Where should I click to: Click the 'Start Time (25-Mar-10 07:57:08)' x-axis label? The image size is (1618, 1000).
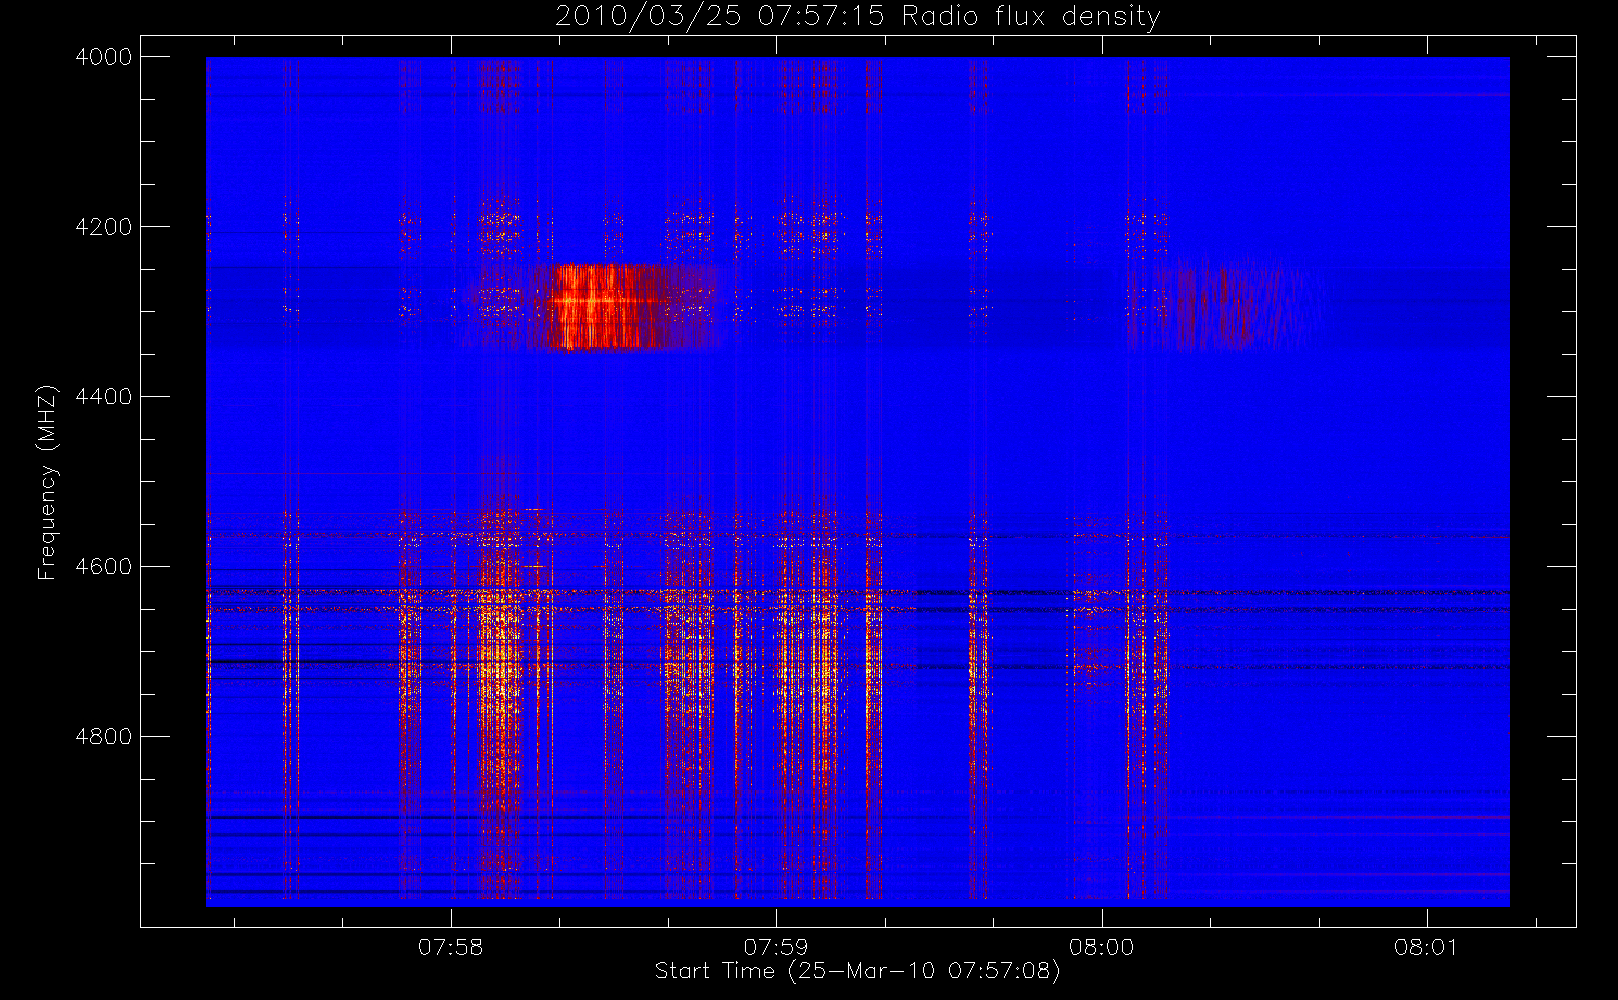857,971
